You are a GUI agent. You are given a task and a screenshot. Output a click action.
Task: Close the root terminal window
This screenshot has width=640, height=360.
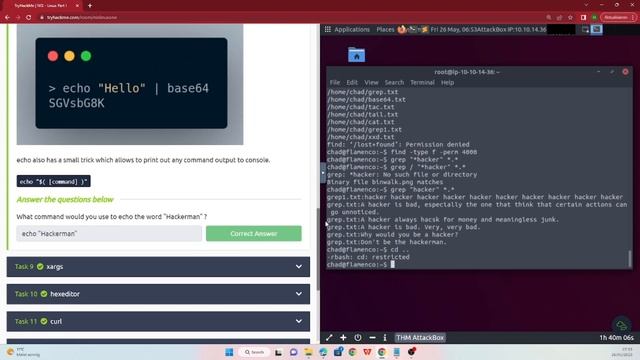coord(625,72)
